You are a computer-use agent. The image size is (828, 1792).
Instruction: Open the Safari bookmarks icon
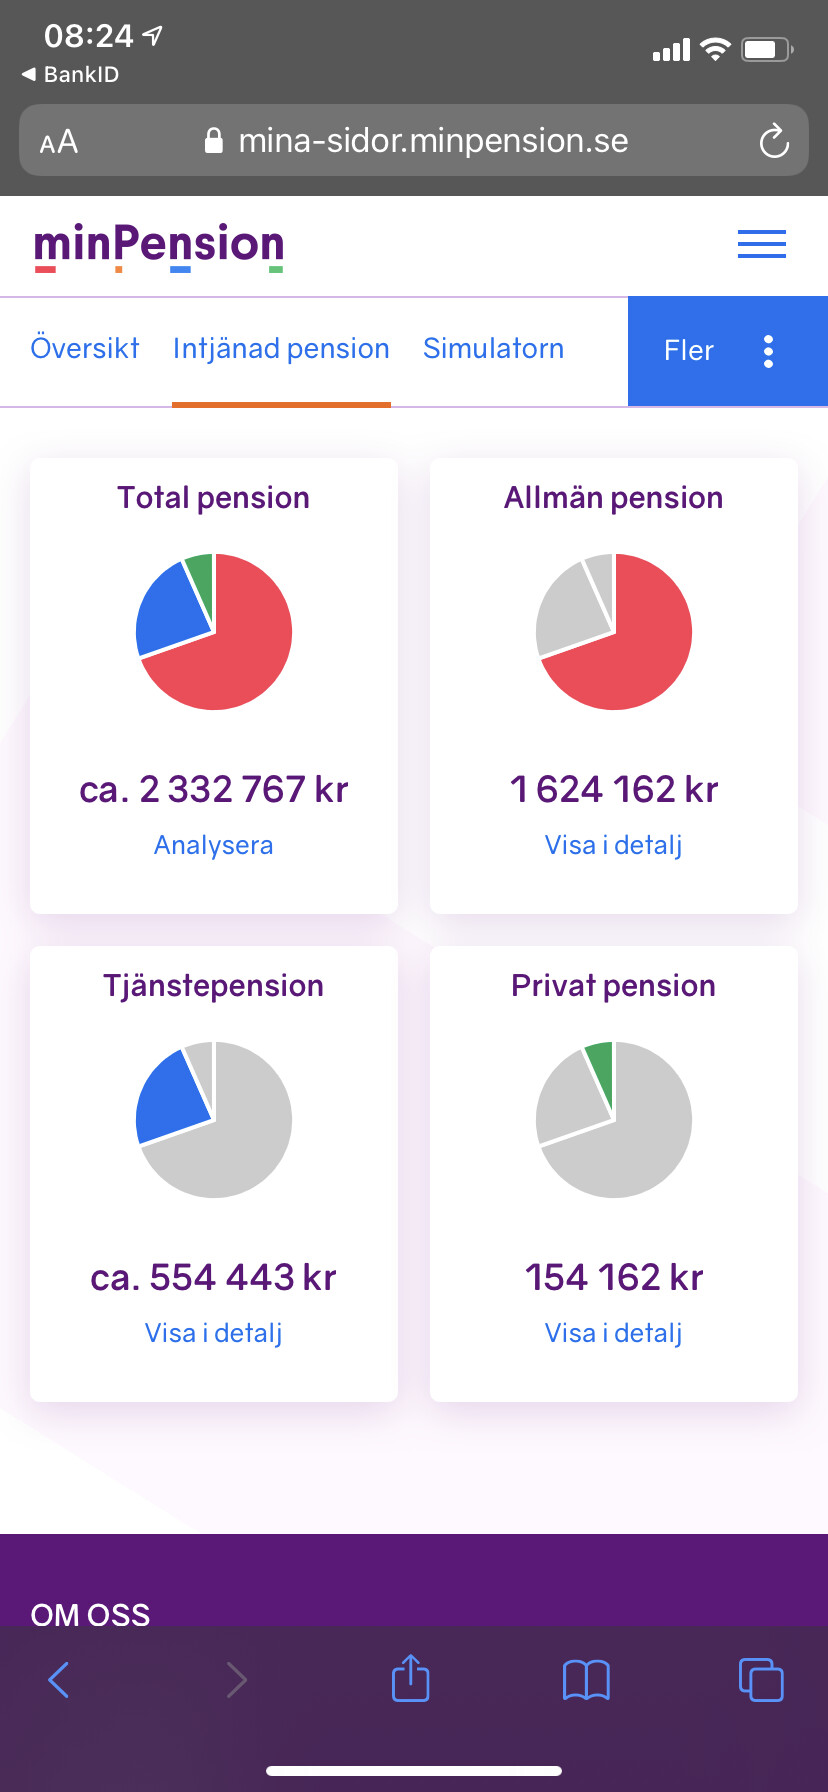586,1679
